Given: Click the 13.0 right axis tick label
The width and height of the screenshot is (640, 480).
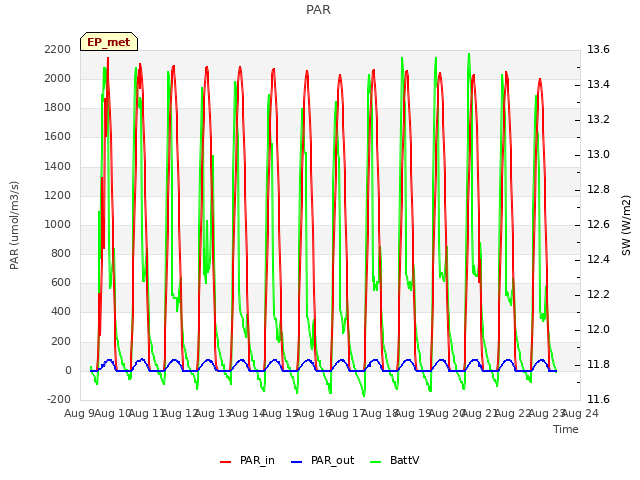Looking at the screenshot, I should click(598, 154).
